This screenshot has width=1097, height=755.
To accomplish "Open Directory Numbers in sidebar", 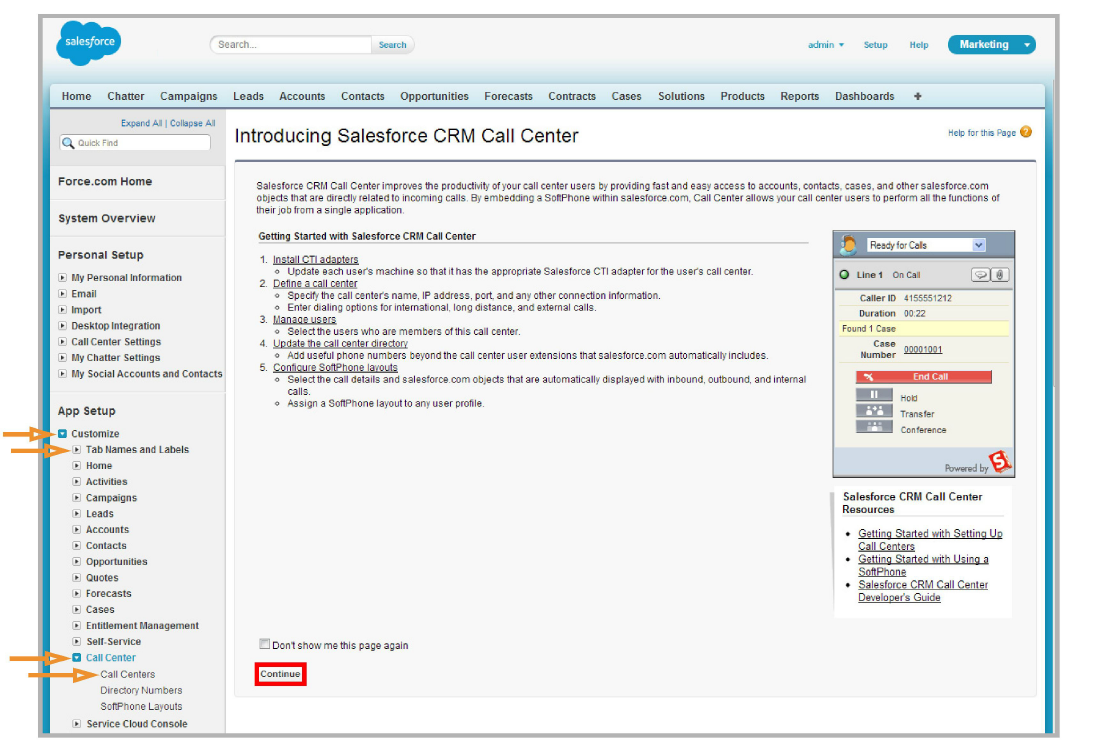I will click(x=141, y=691).
